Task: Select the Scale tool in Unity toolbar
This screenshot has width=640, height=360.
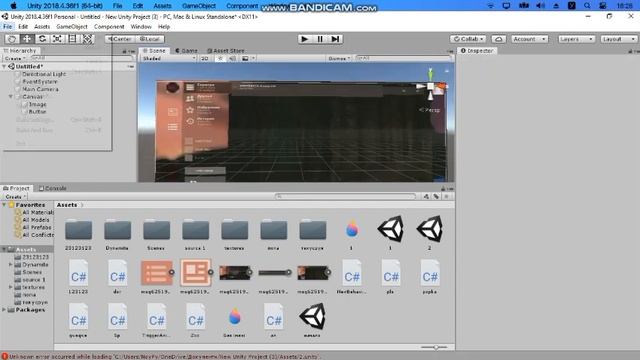Action: tap(57, 39)
